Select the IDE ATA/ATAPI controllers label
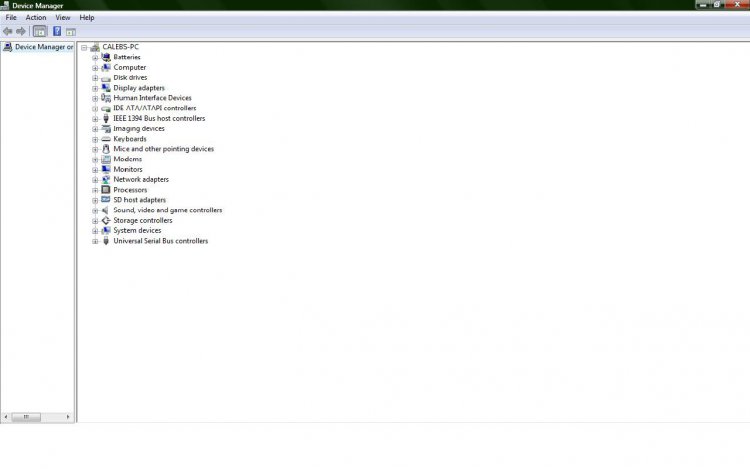 click(154, 108)
